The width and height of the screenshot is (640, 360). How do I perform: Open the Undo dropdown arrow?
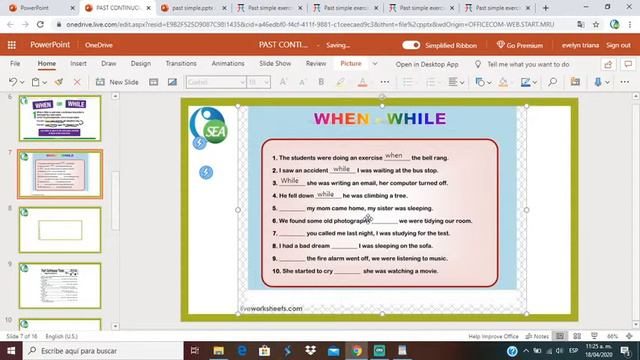[22, 82]
